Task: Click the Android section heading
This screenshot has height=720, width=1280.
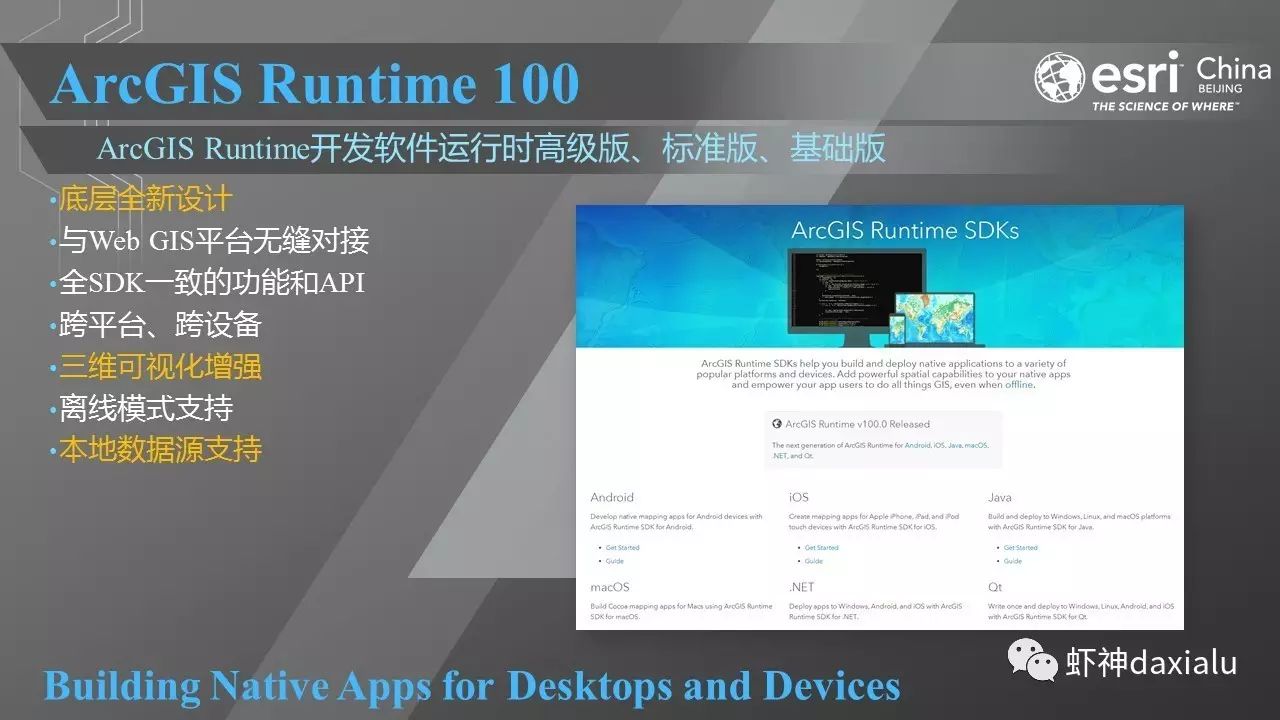Action: [x=612, y=497]
